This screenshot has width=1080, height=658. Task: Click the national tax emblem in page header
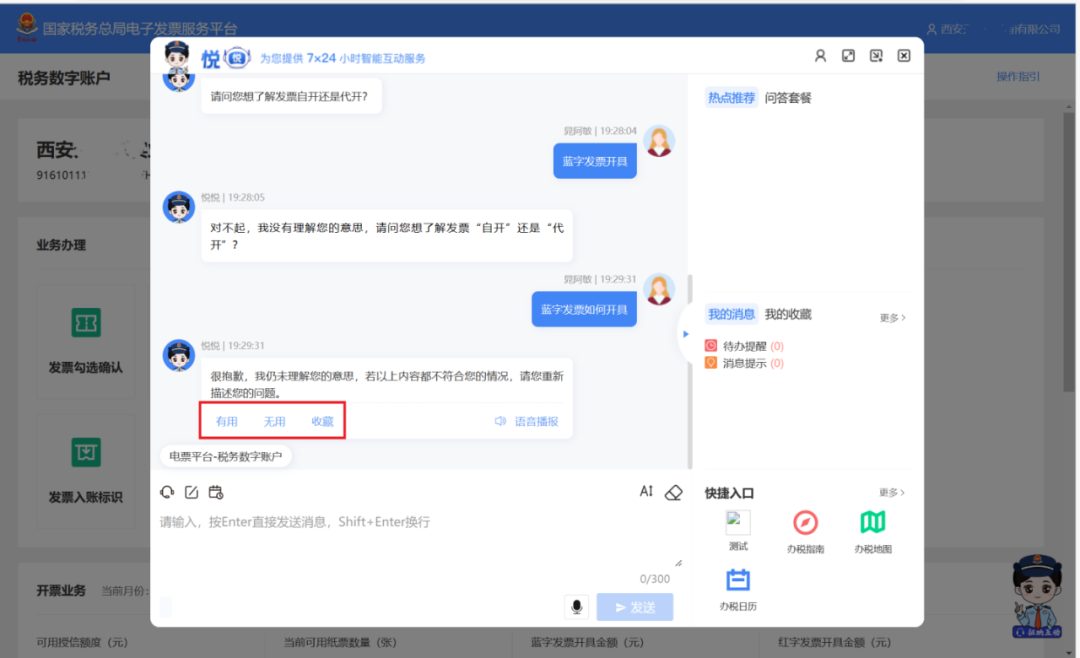coord(27,27)
